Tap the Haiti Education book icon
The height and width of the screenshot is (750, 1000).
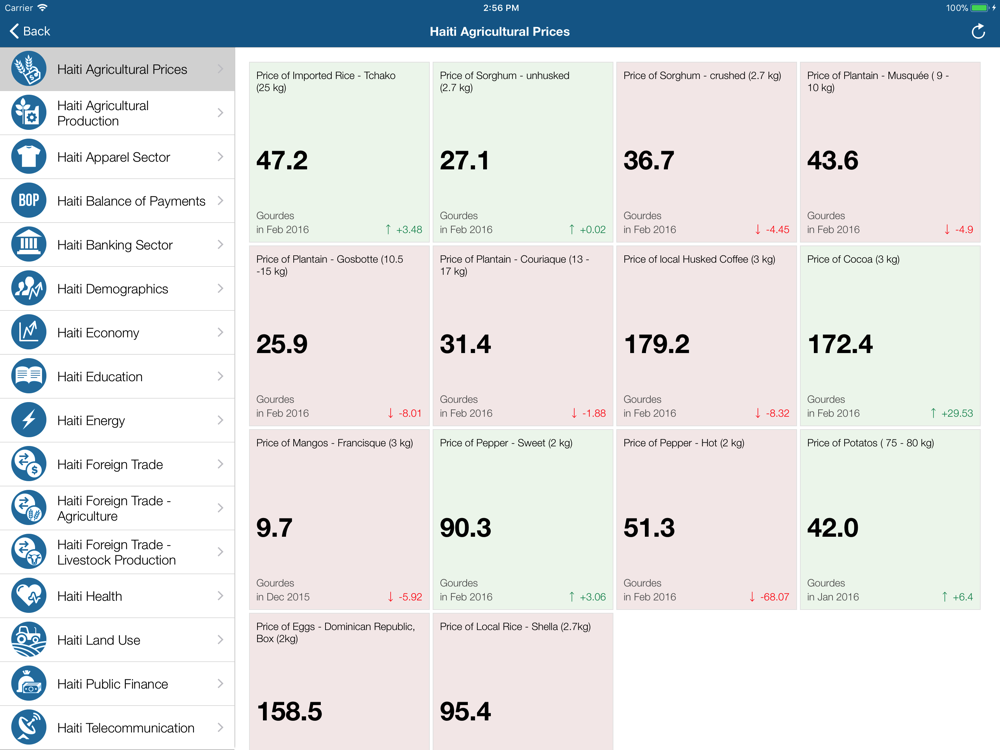point(29,377)
